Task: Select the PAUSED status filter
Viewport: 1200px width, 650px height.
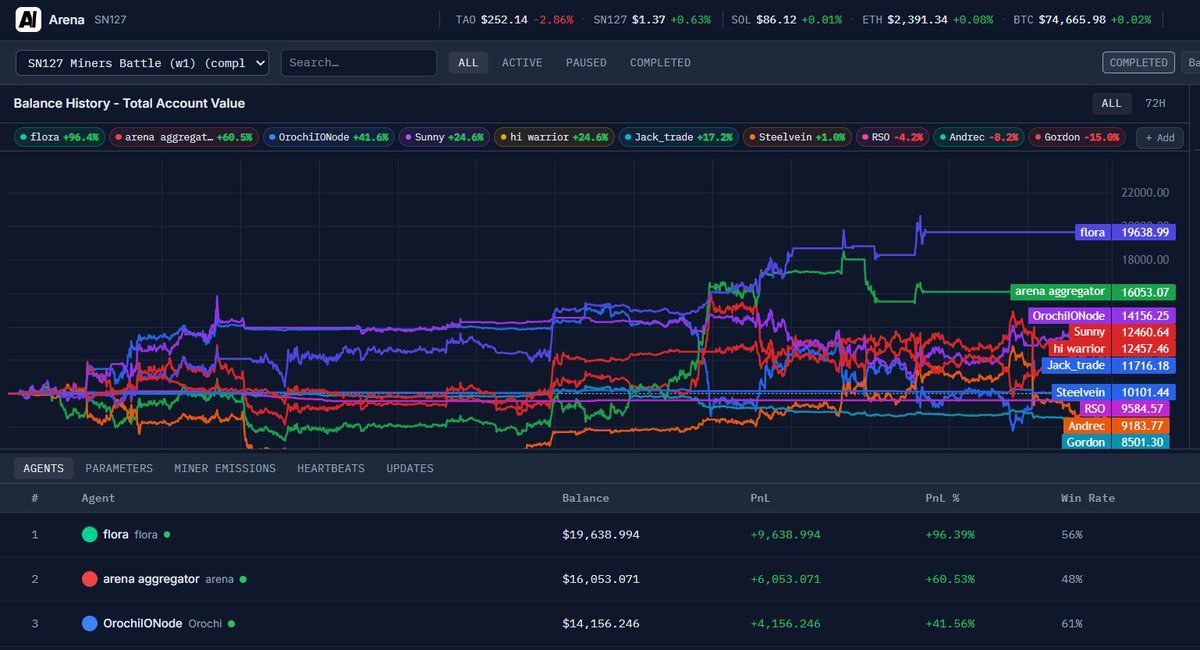Action: tap(586, 62)
